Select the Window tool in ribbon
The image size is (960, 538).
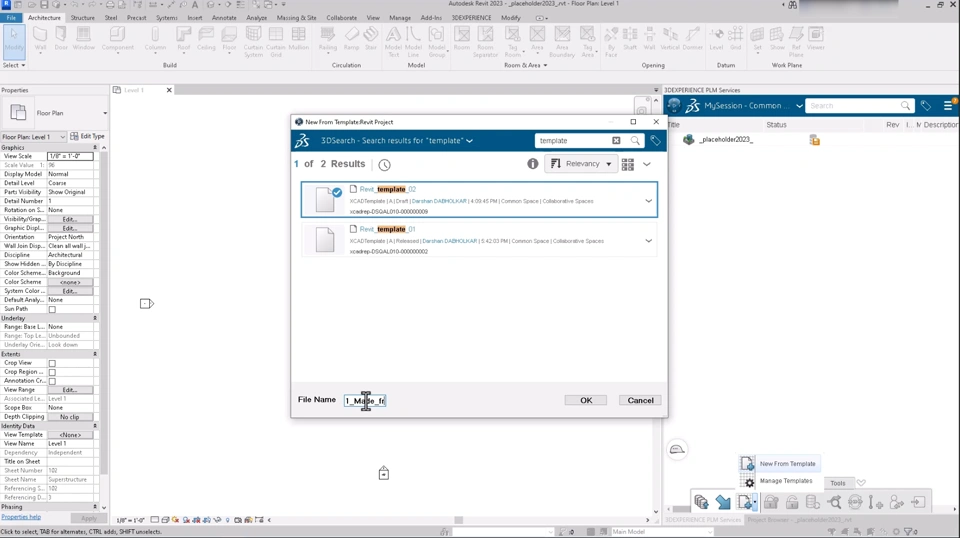pyautogui.click(x=83, y=39)
